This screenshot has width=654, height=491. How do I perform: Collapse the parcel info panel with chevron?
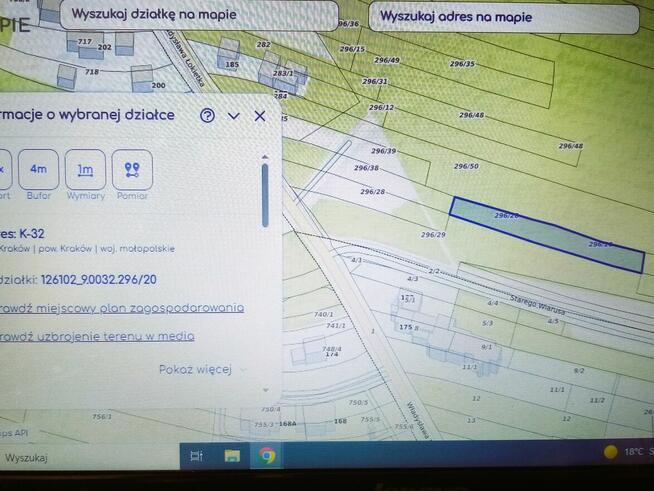[x=234, y=115]
